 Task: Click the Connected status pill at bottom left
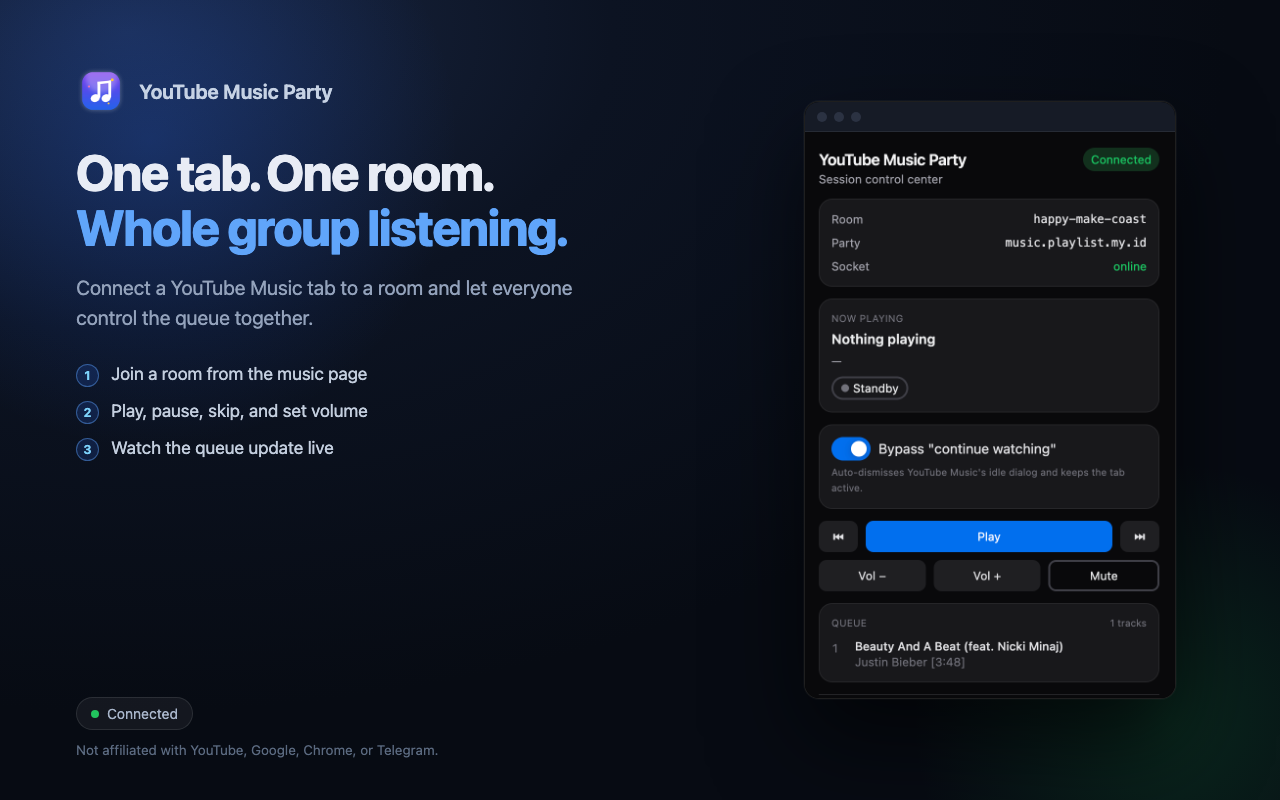point(134,714)
